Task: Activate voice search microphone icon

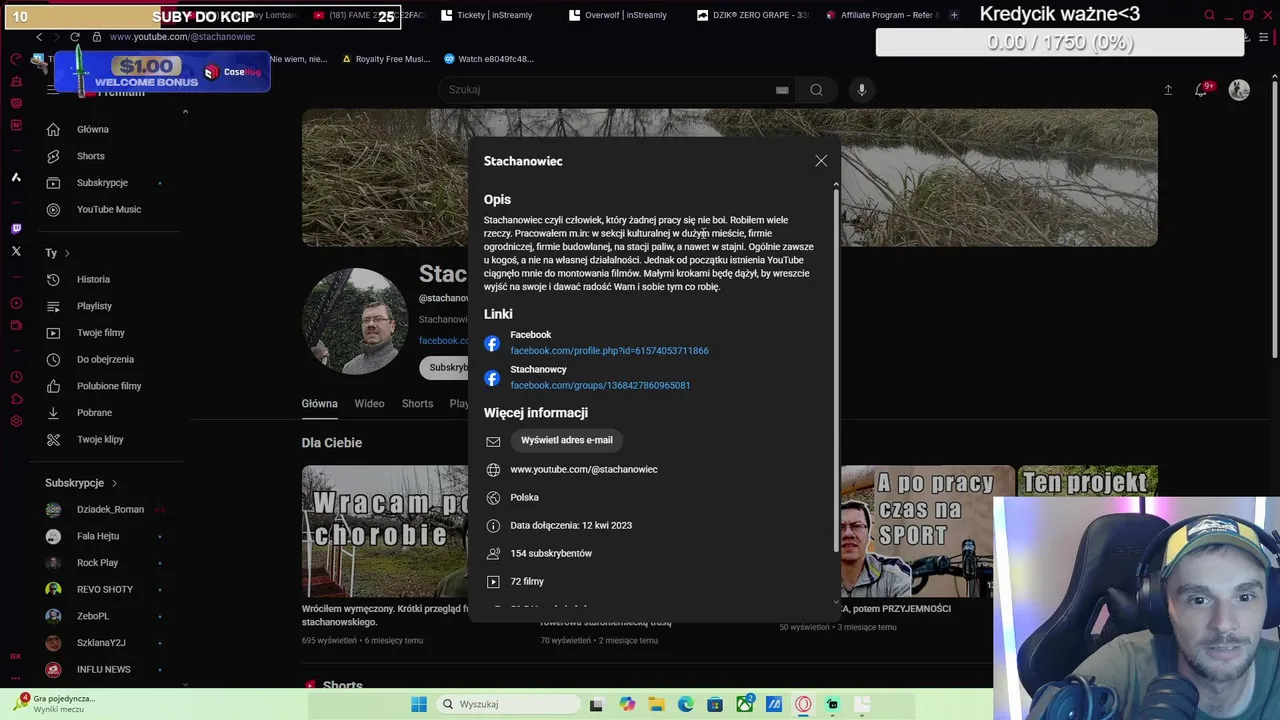Action: (861, 90)
